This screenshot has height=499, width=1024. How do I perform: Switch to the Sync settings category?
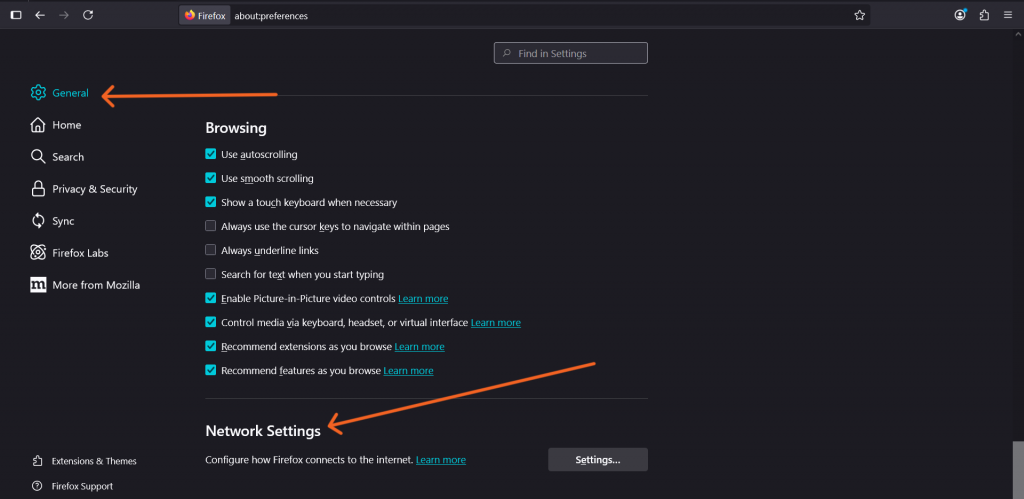coord(63,221)
